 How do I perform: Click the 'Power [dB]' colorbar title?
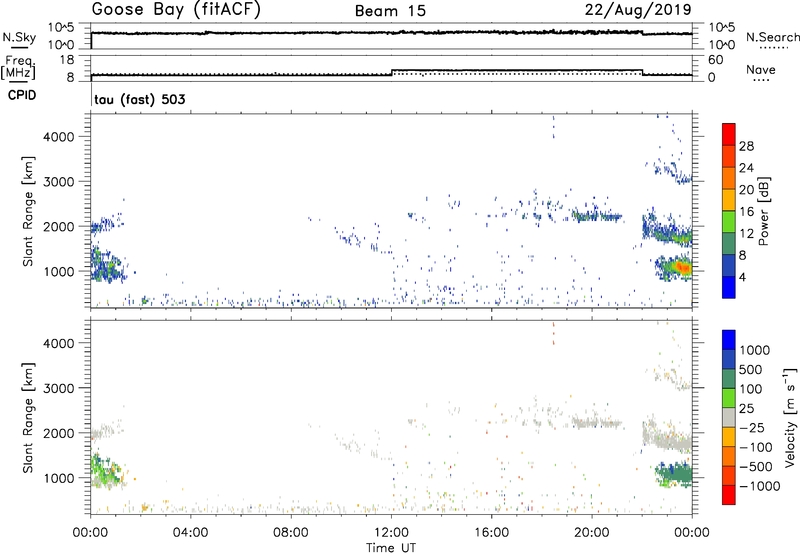[763, 211]
